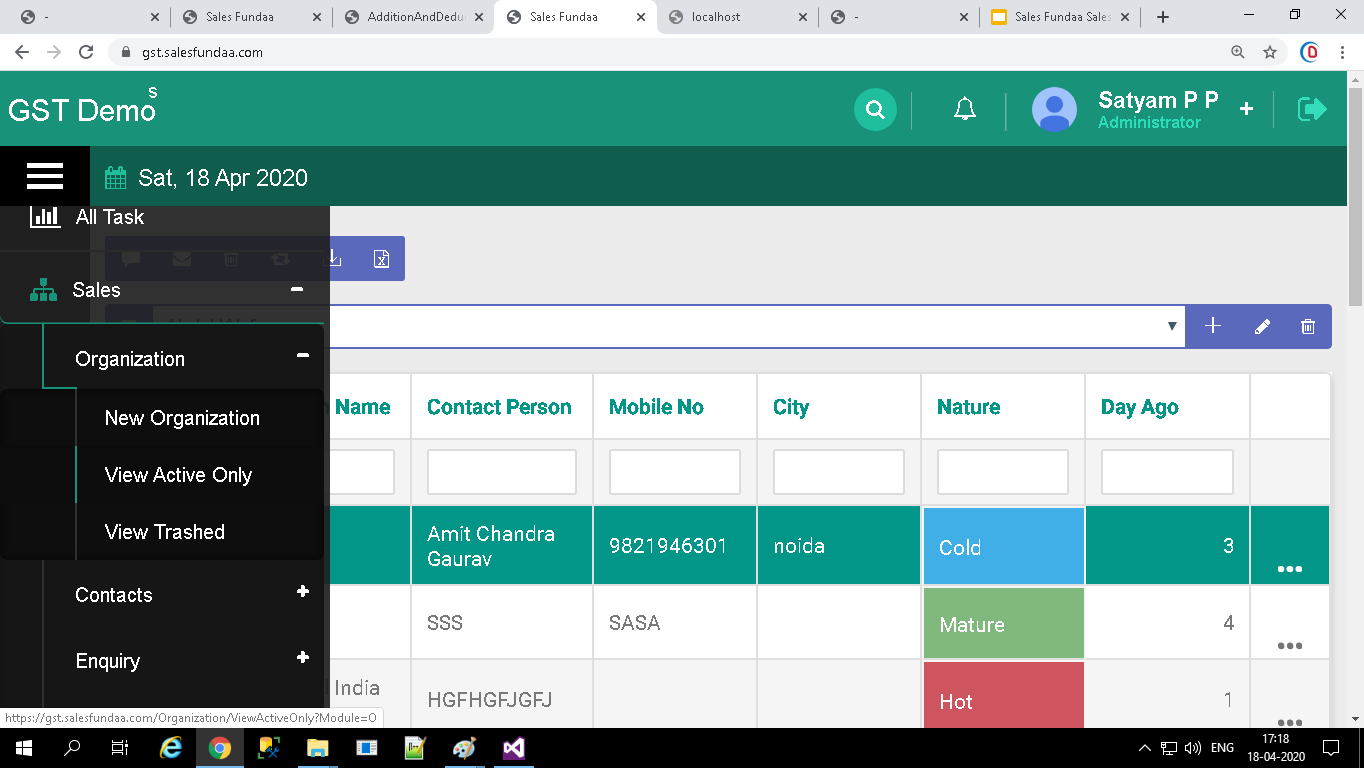
Task: Toggle the hamburger menu icon
Action: coord(45,176)
